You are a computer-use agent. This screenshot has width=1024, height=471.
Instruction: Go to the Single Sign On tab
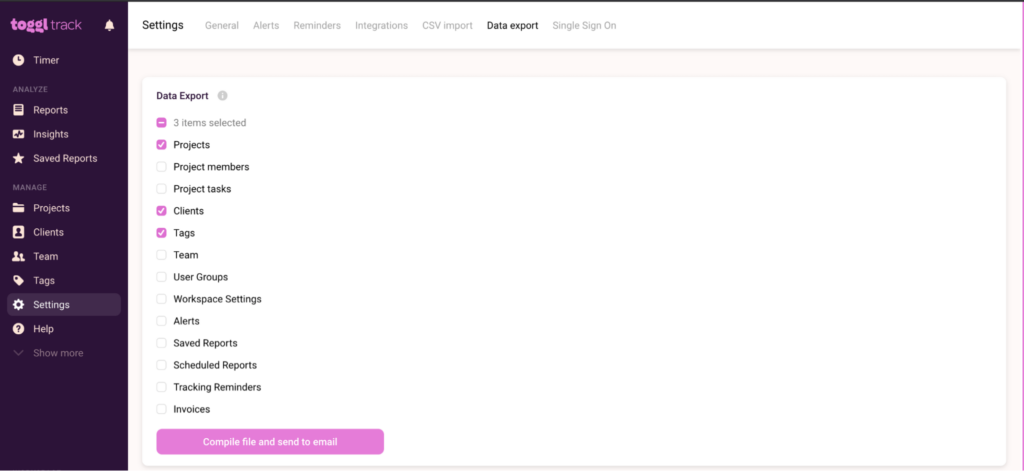click(584, 25)
